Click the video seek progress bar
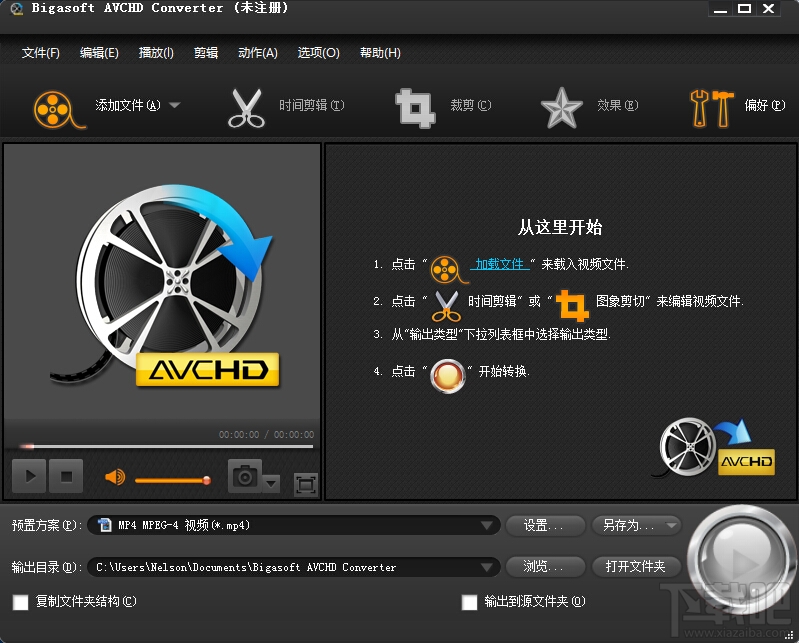Screen dimensions: 799x643 (x=167, y=446)
